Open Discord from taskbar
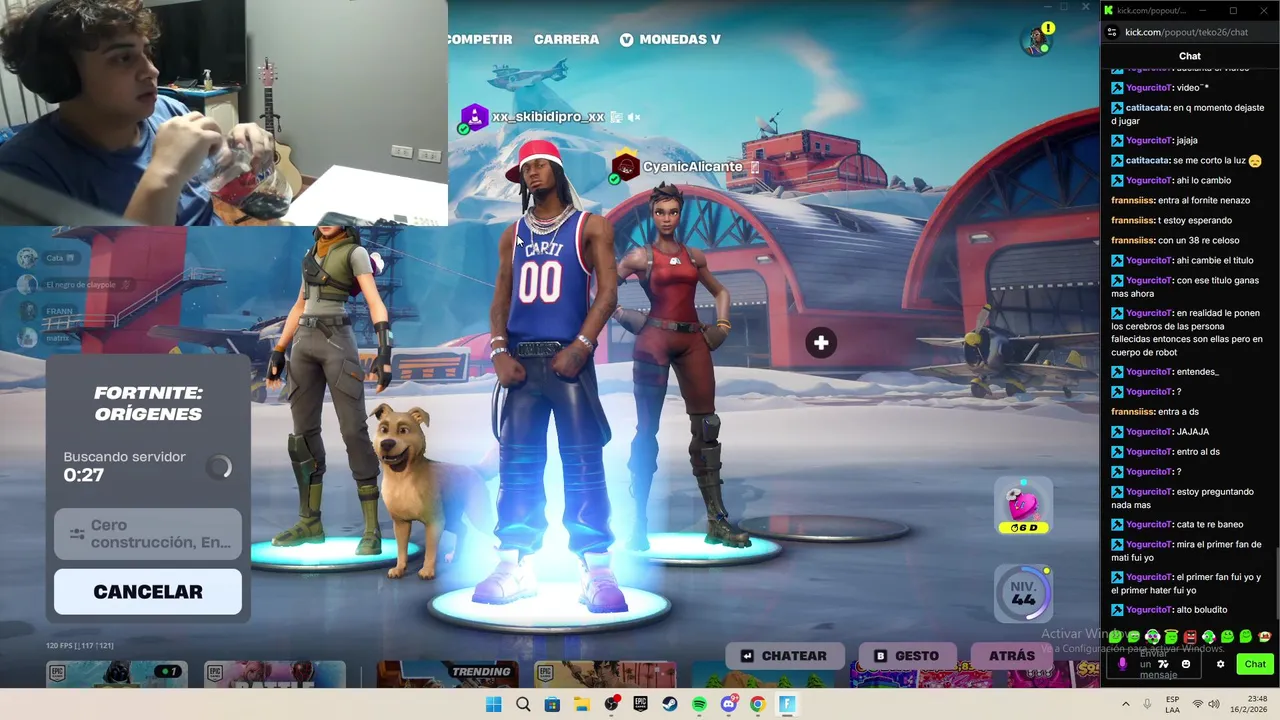 729,705
